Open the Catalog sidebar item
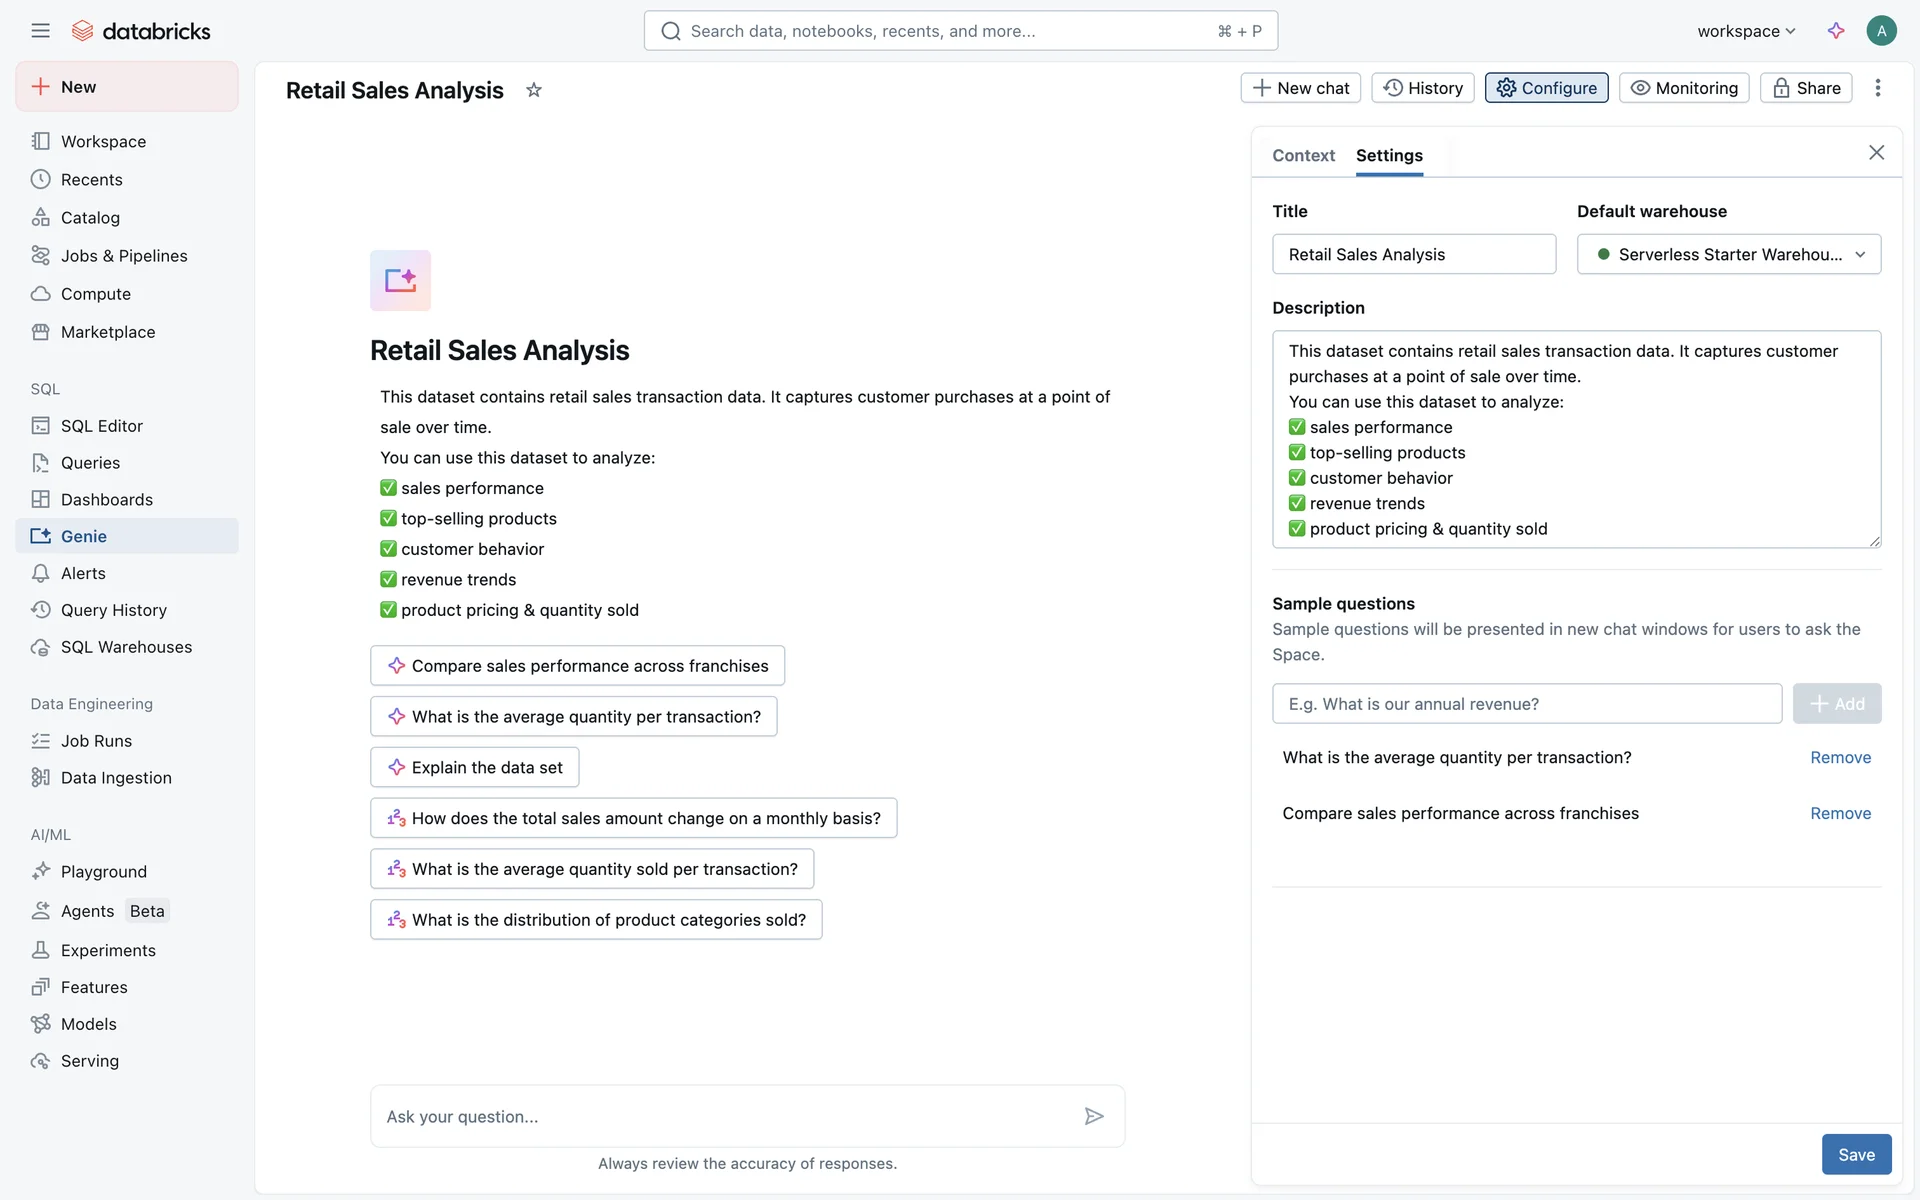The image size is (1920, 1200). 90,218
